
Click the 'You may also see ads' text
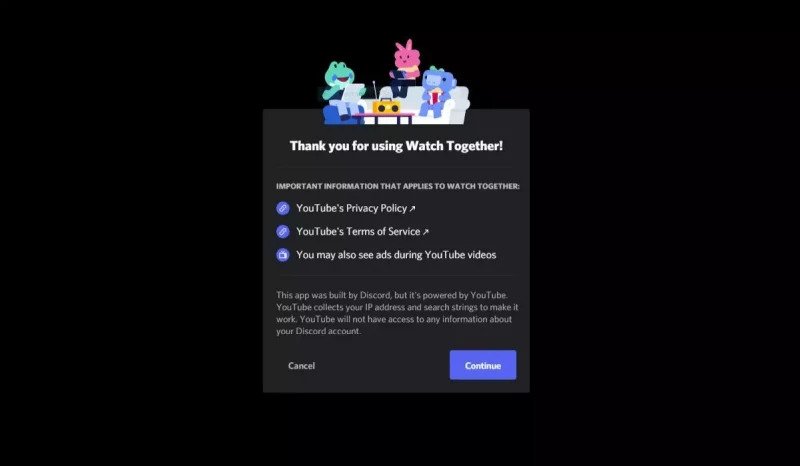coord(396,255)
